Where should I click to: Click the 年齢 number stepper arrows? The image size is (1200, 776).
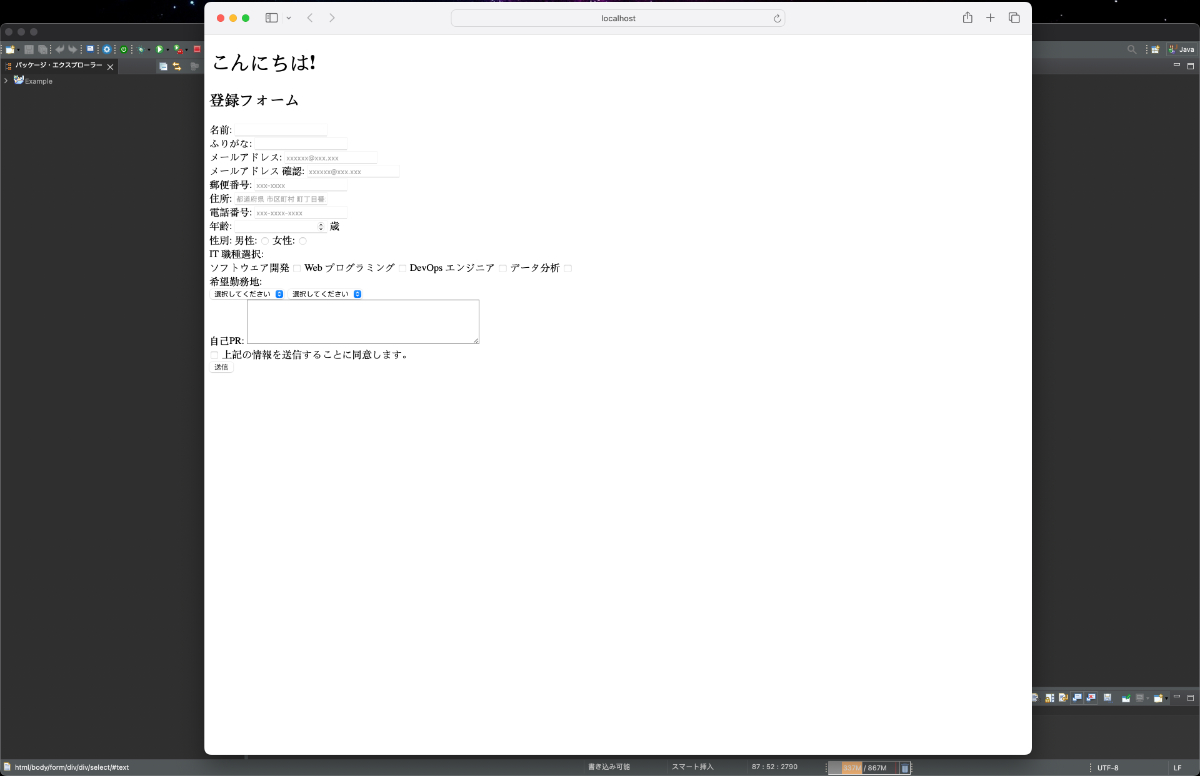tap(321, 227)
